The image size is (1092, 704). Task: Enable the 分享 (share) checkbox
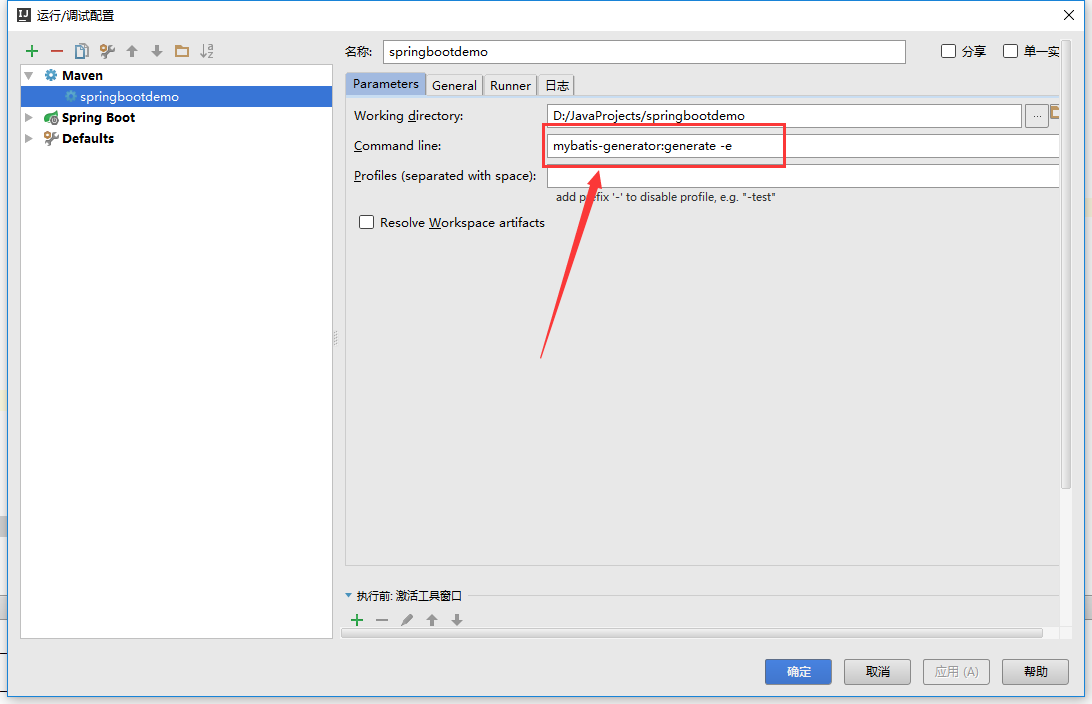pyautogui.click(x=948, y=51)
